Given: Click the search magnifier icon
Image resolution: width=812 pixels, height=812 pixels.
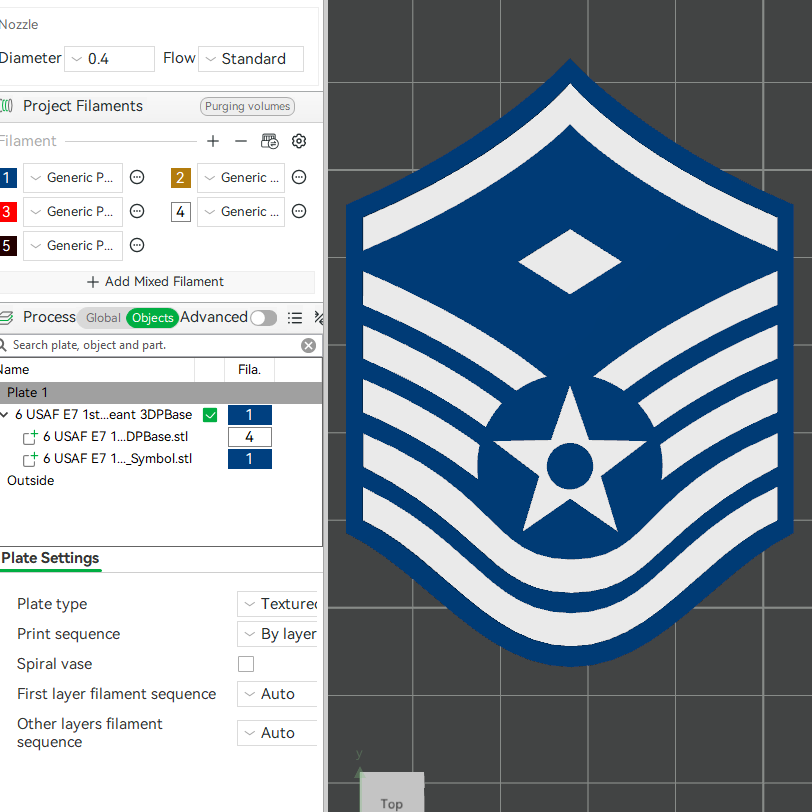Looking at the screenshot, I should click(3, 345).
